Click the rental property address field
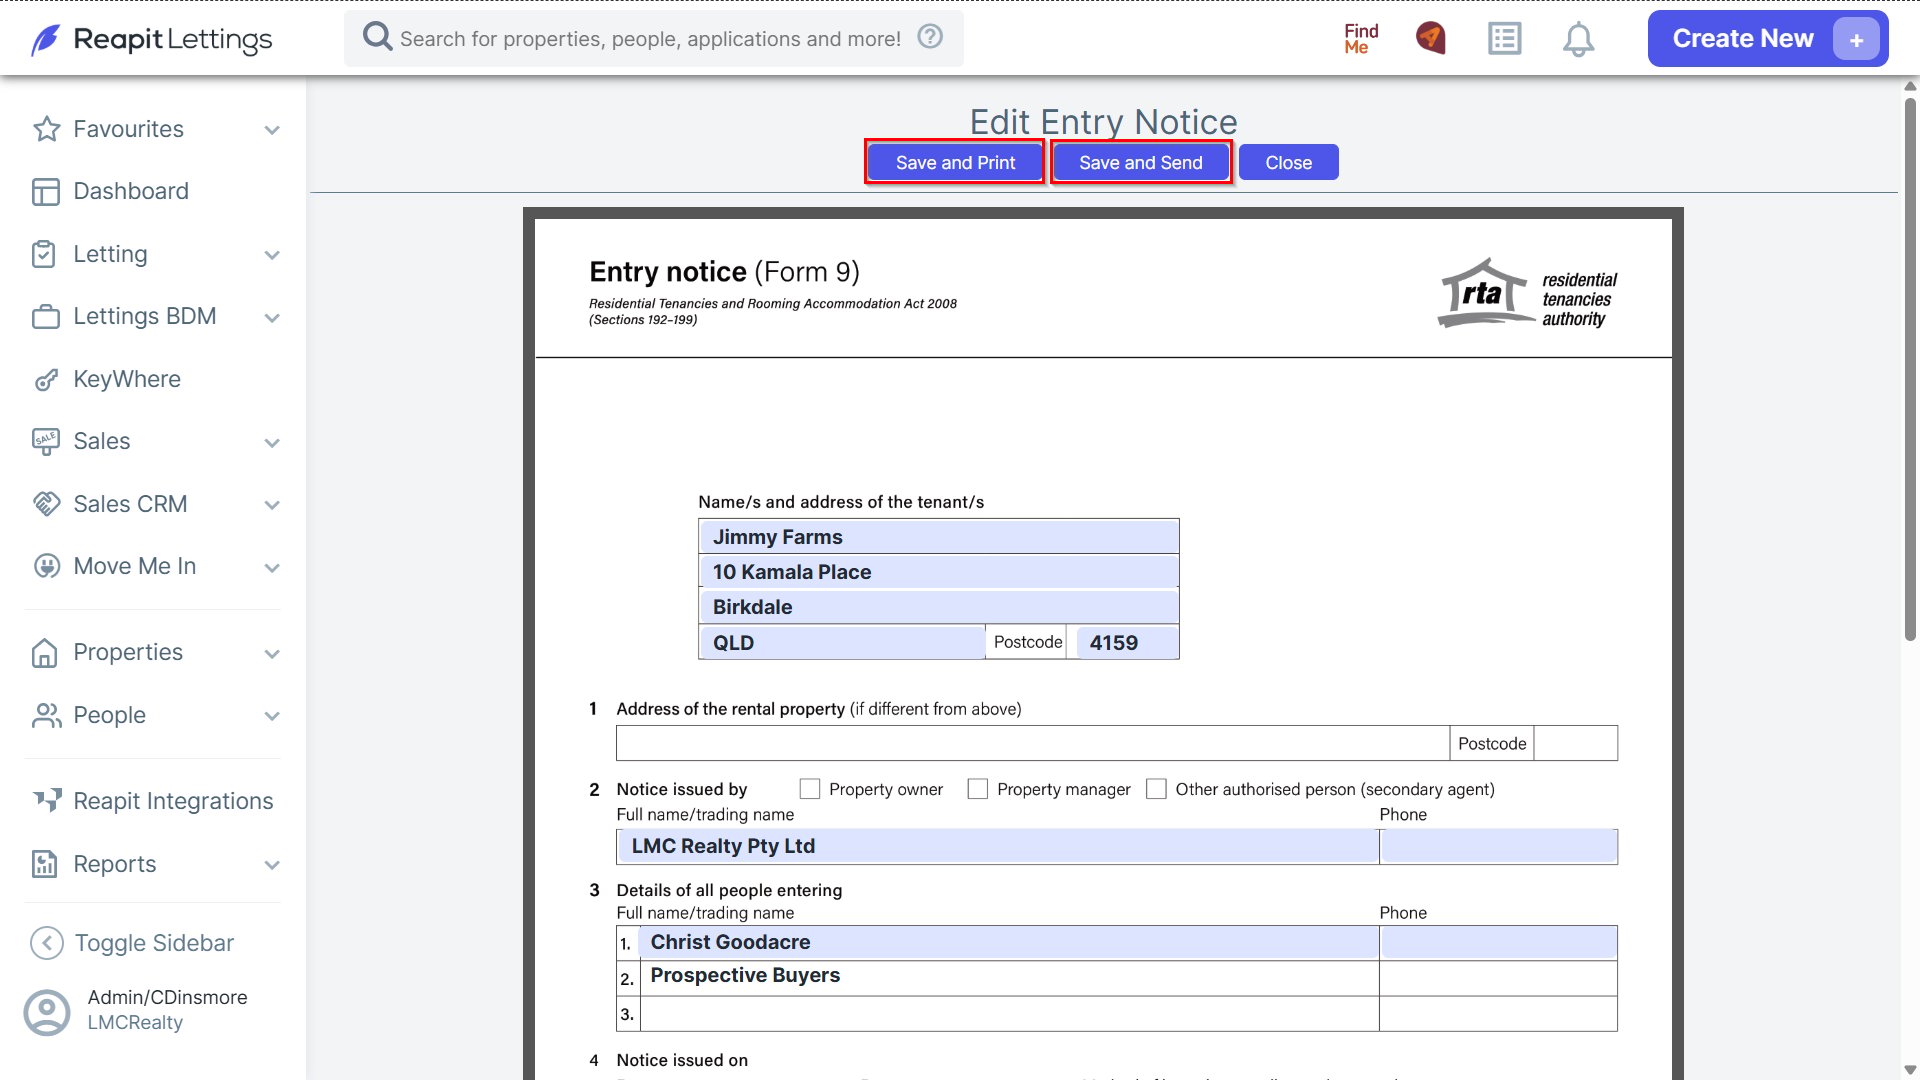The image size is (1920, 1080). [x=1033, y=743]
